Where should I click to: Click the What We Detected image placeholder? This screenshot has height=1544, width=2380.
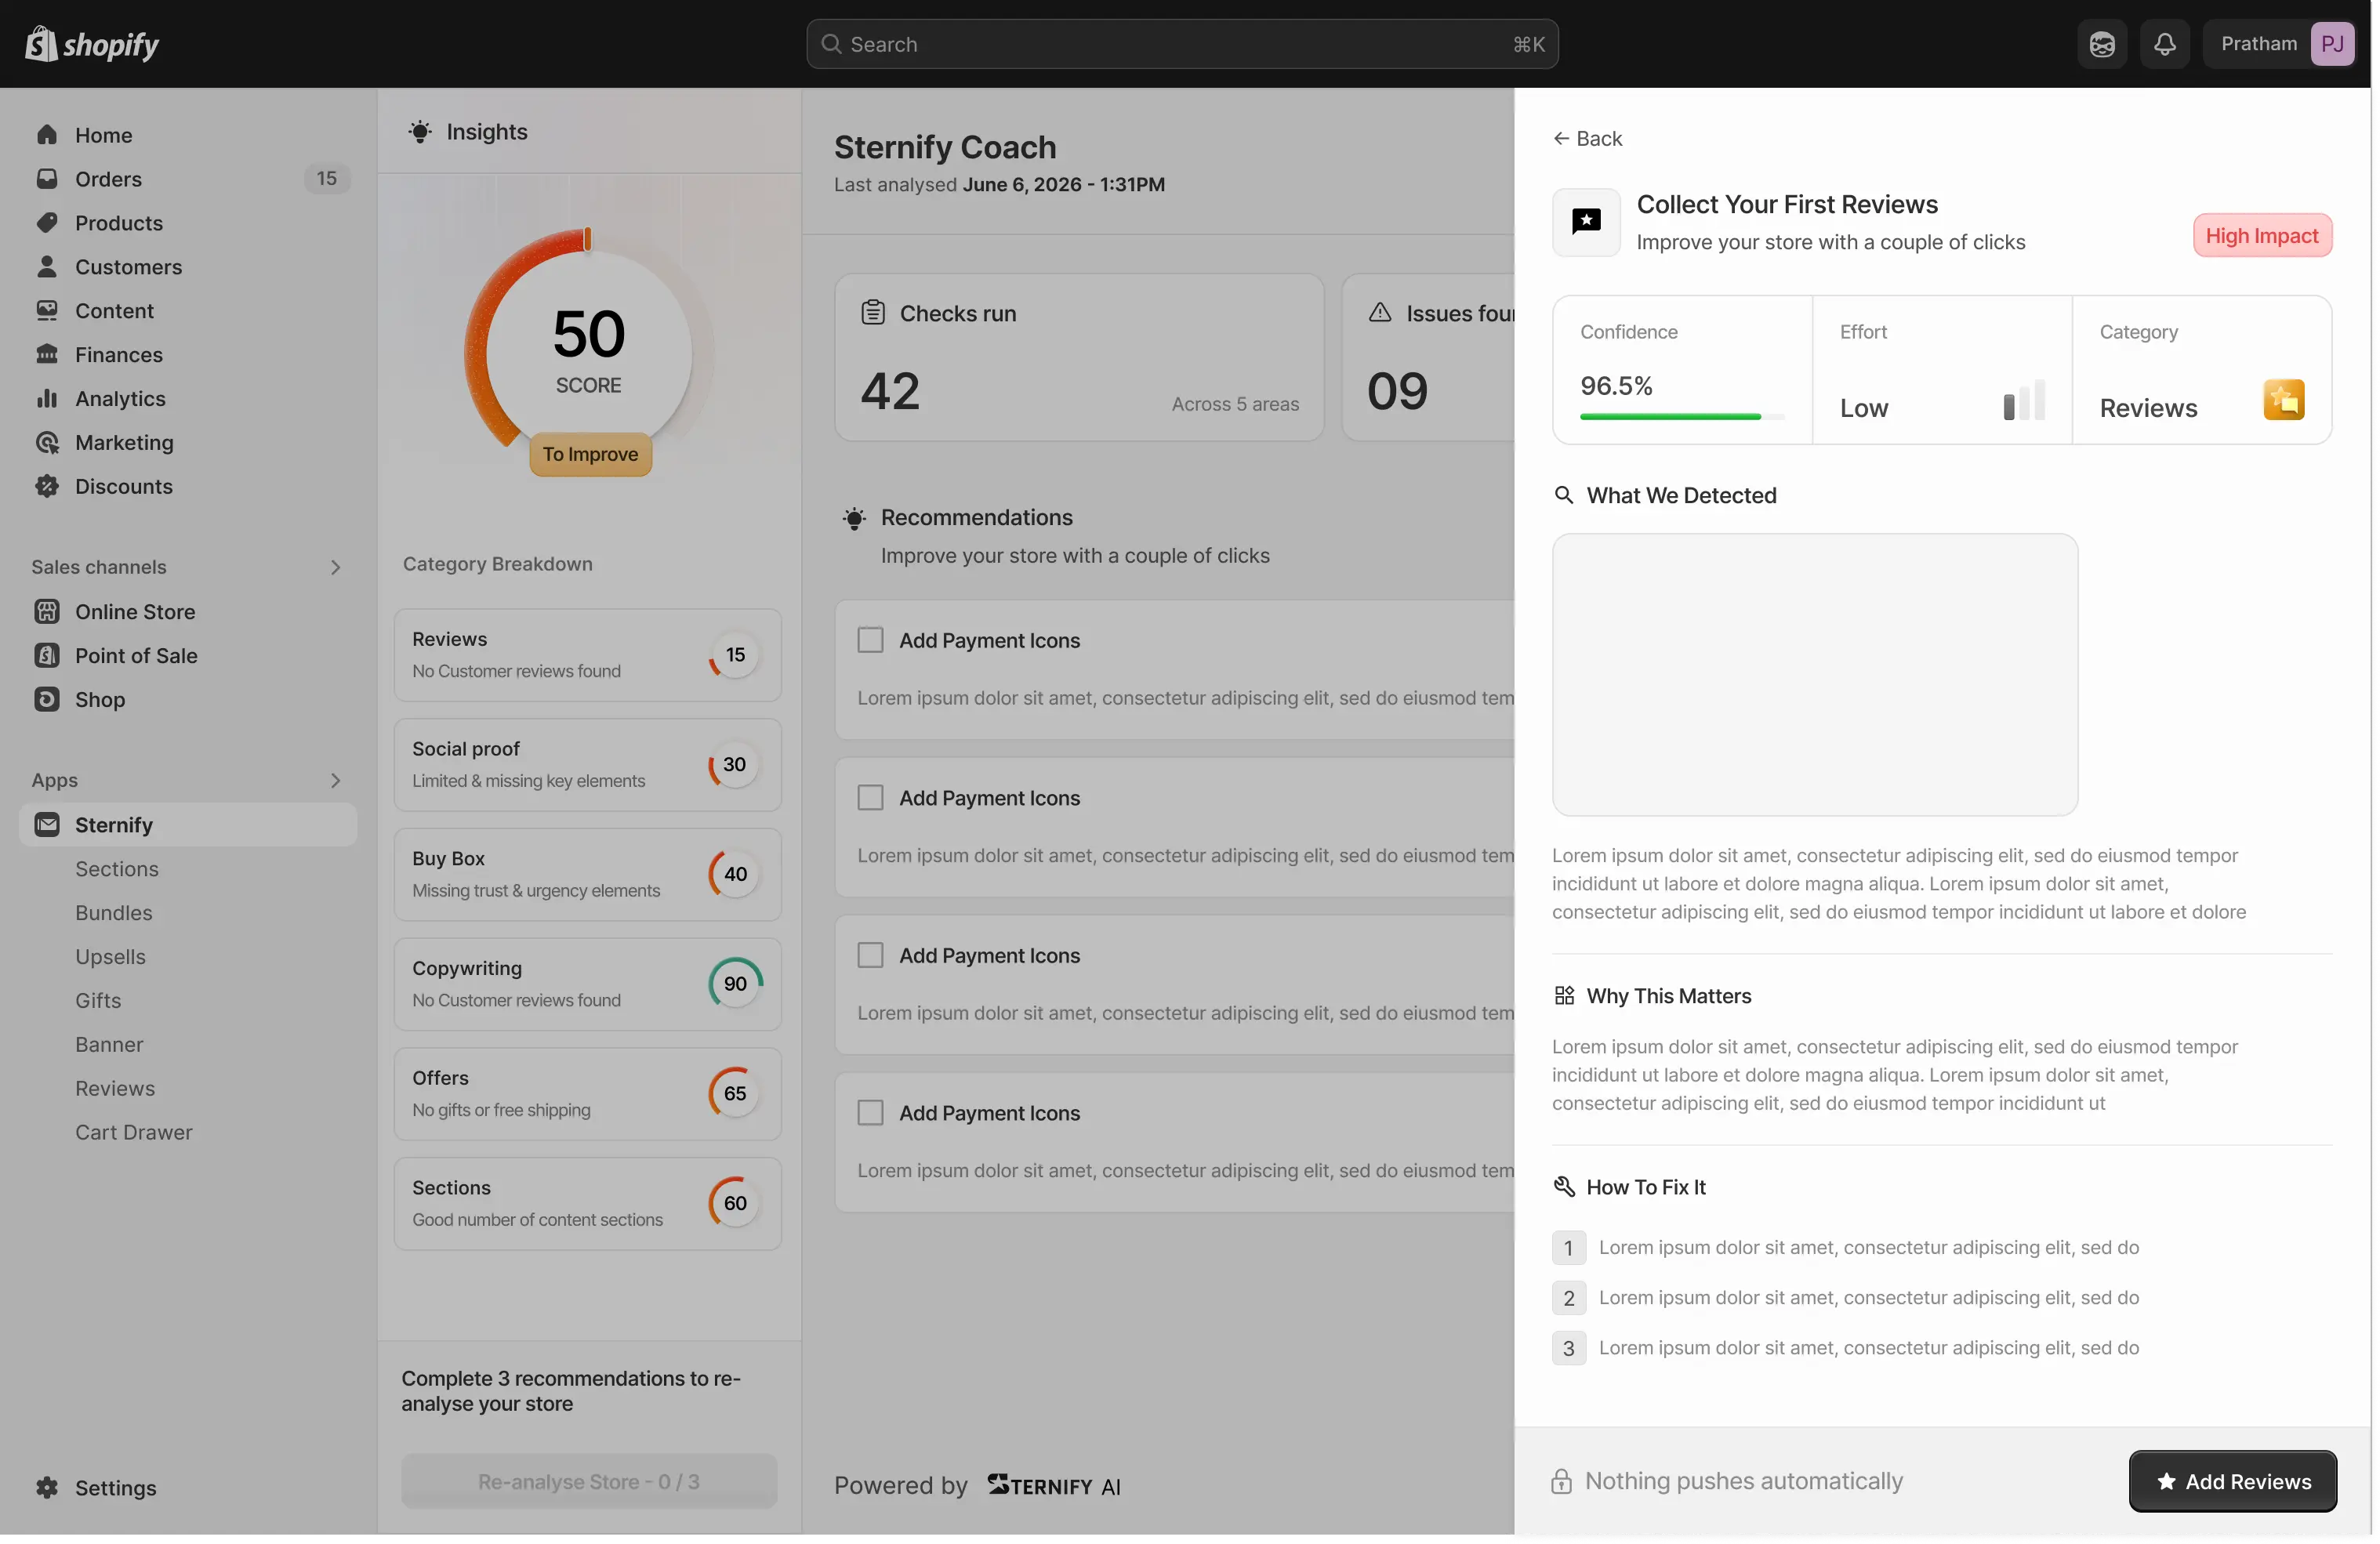(x=1814, y=675)
